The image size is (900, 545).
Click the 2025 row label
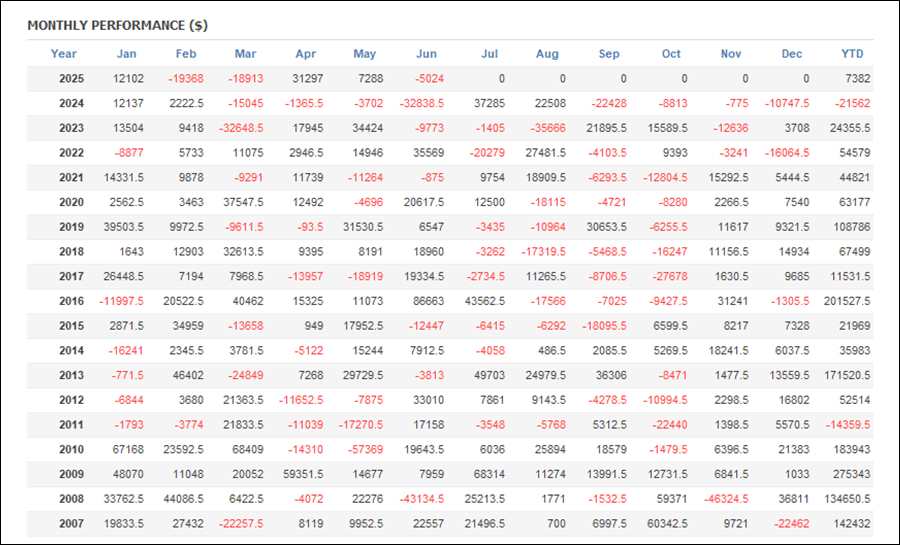click(x=71, y=79)
